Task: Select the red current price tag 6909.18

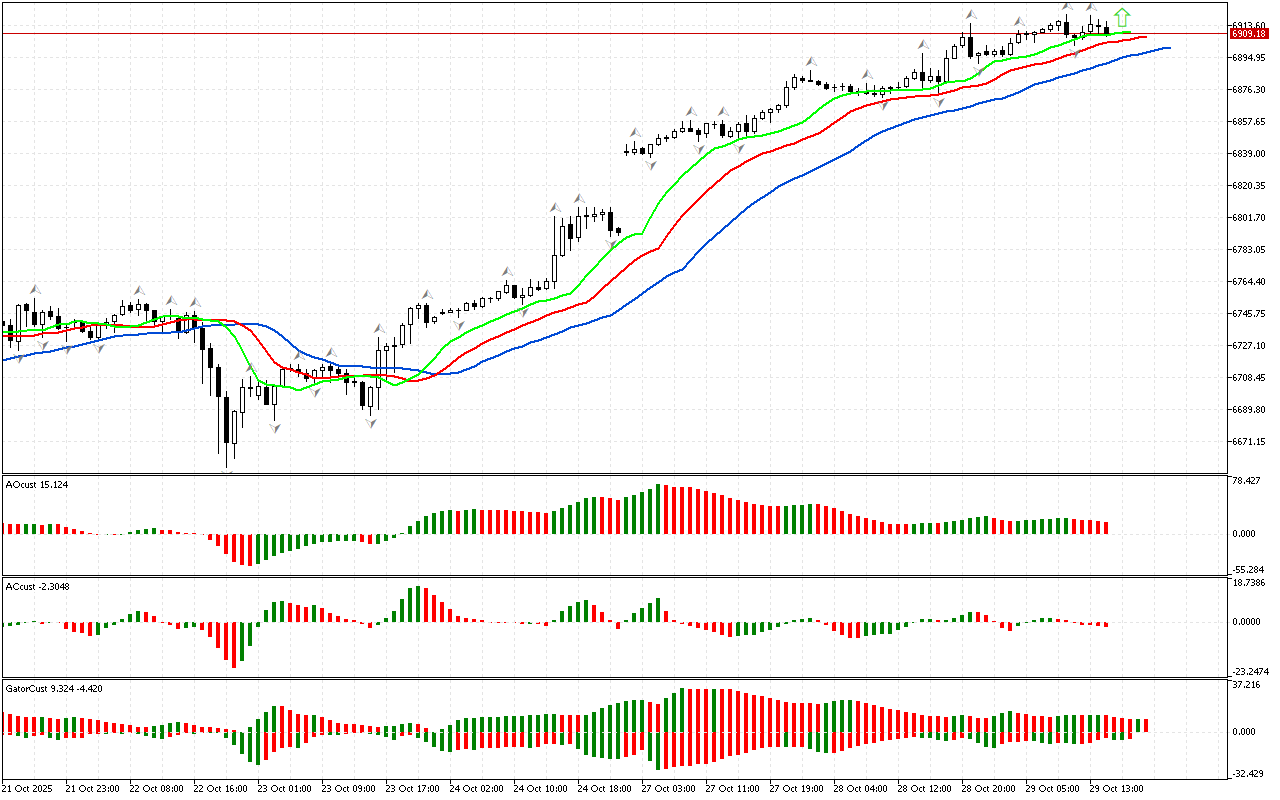Action: (x=1249, y=33)
